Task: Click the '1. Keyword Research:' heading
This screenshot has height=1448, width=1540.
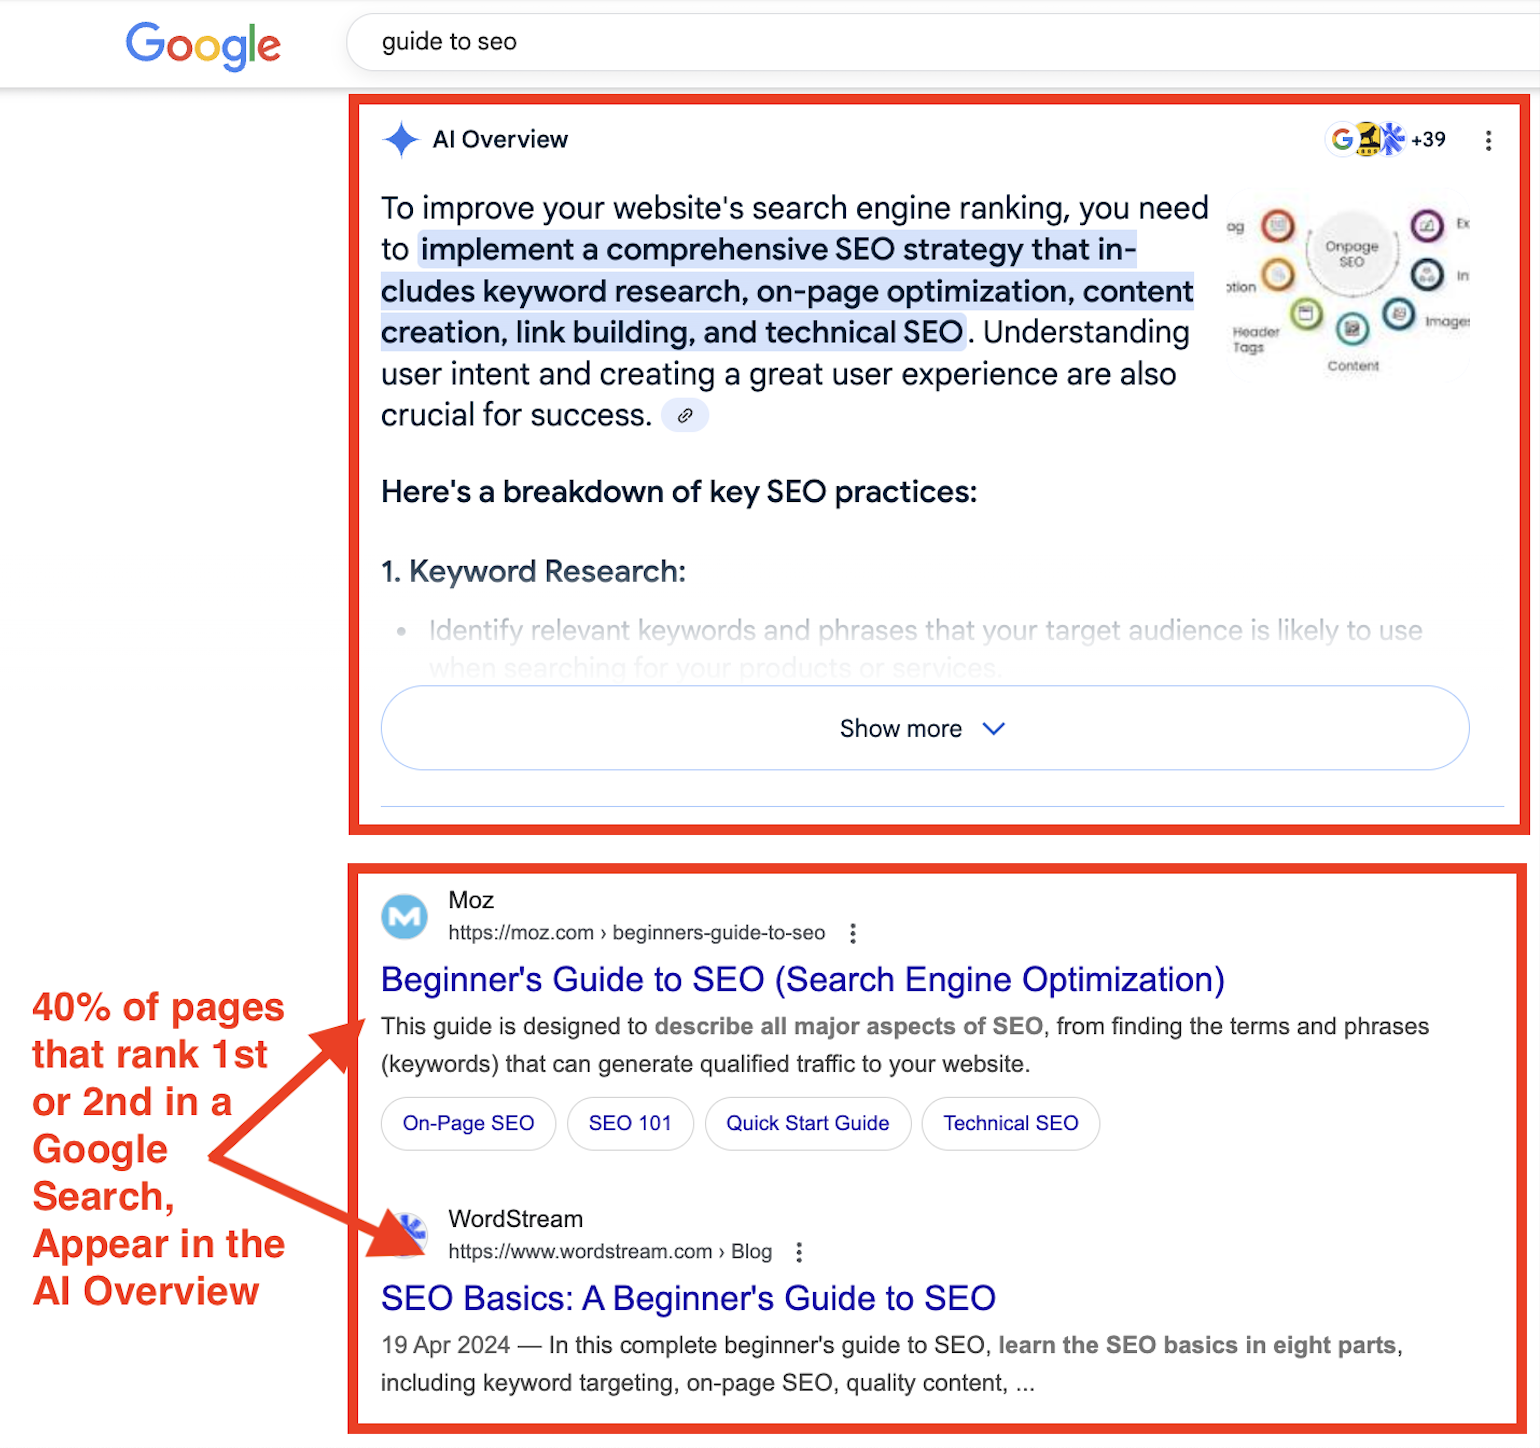Action: pyautogui.click(x=533, y=571)
